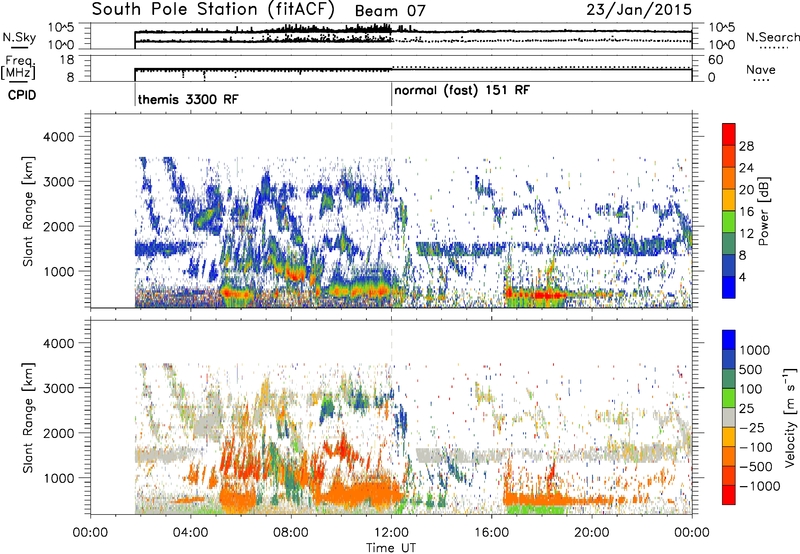
Task: Click the "N.Sky" legend label
Action: point(19,37)
